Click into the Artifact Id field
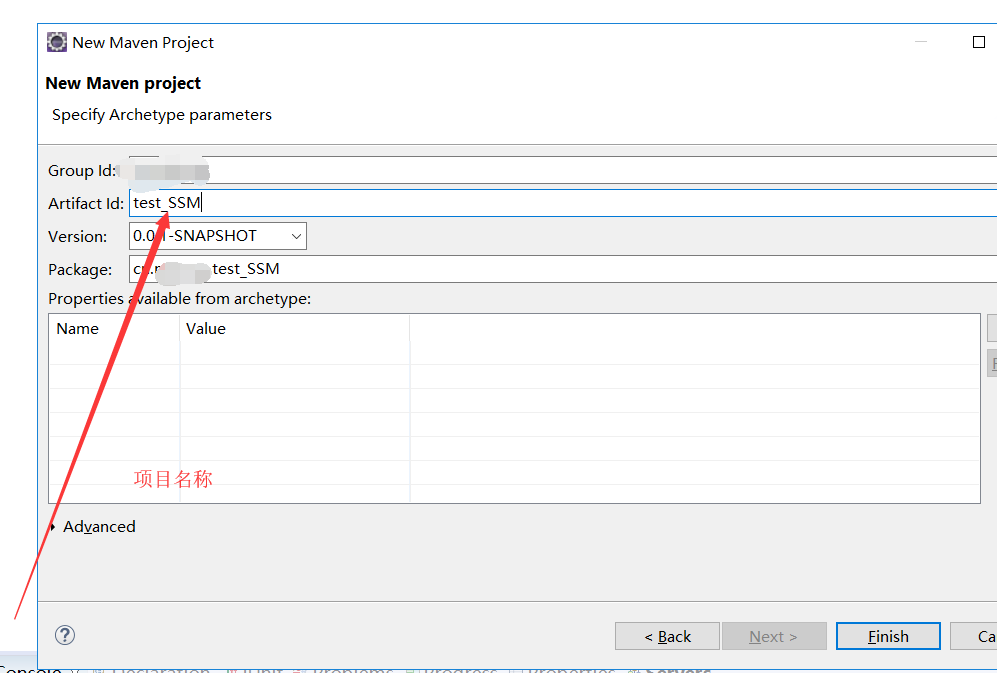Image resolution: width=997 pixels, height=673 pixels. 563,203
